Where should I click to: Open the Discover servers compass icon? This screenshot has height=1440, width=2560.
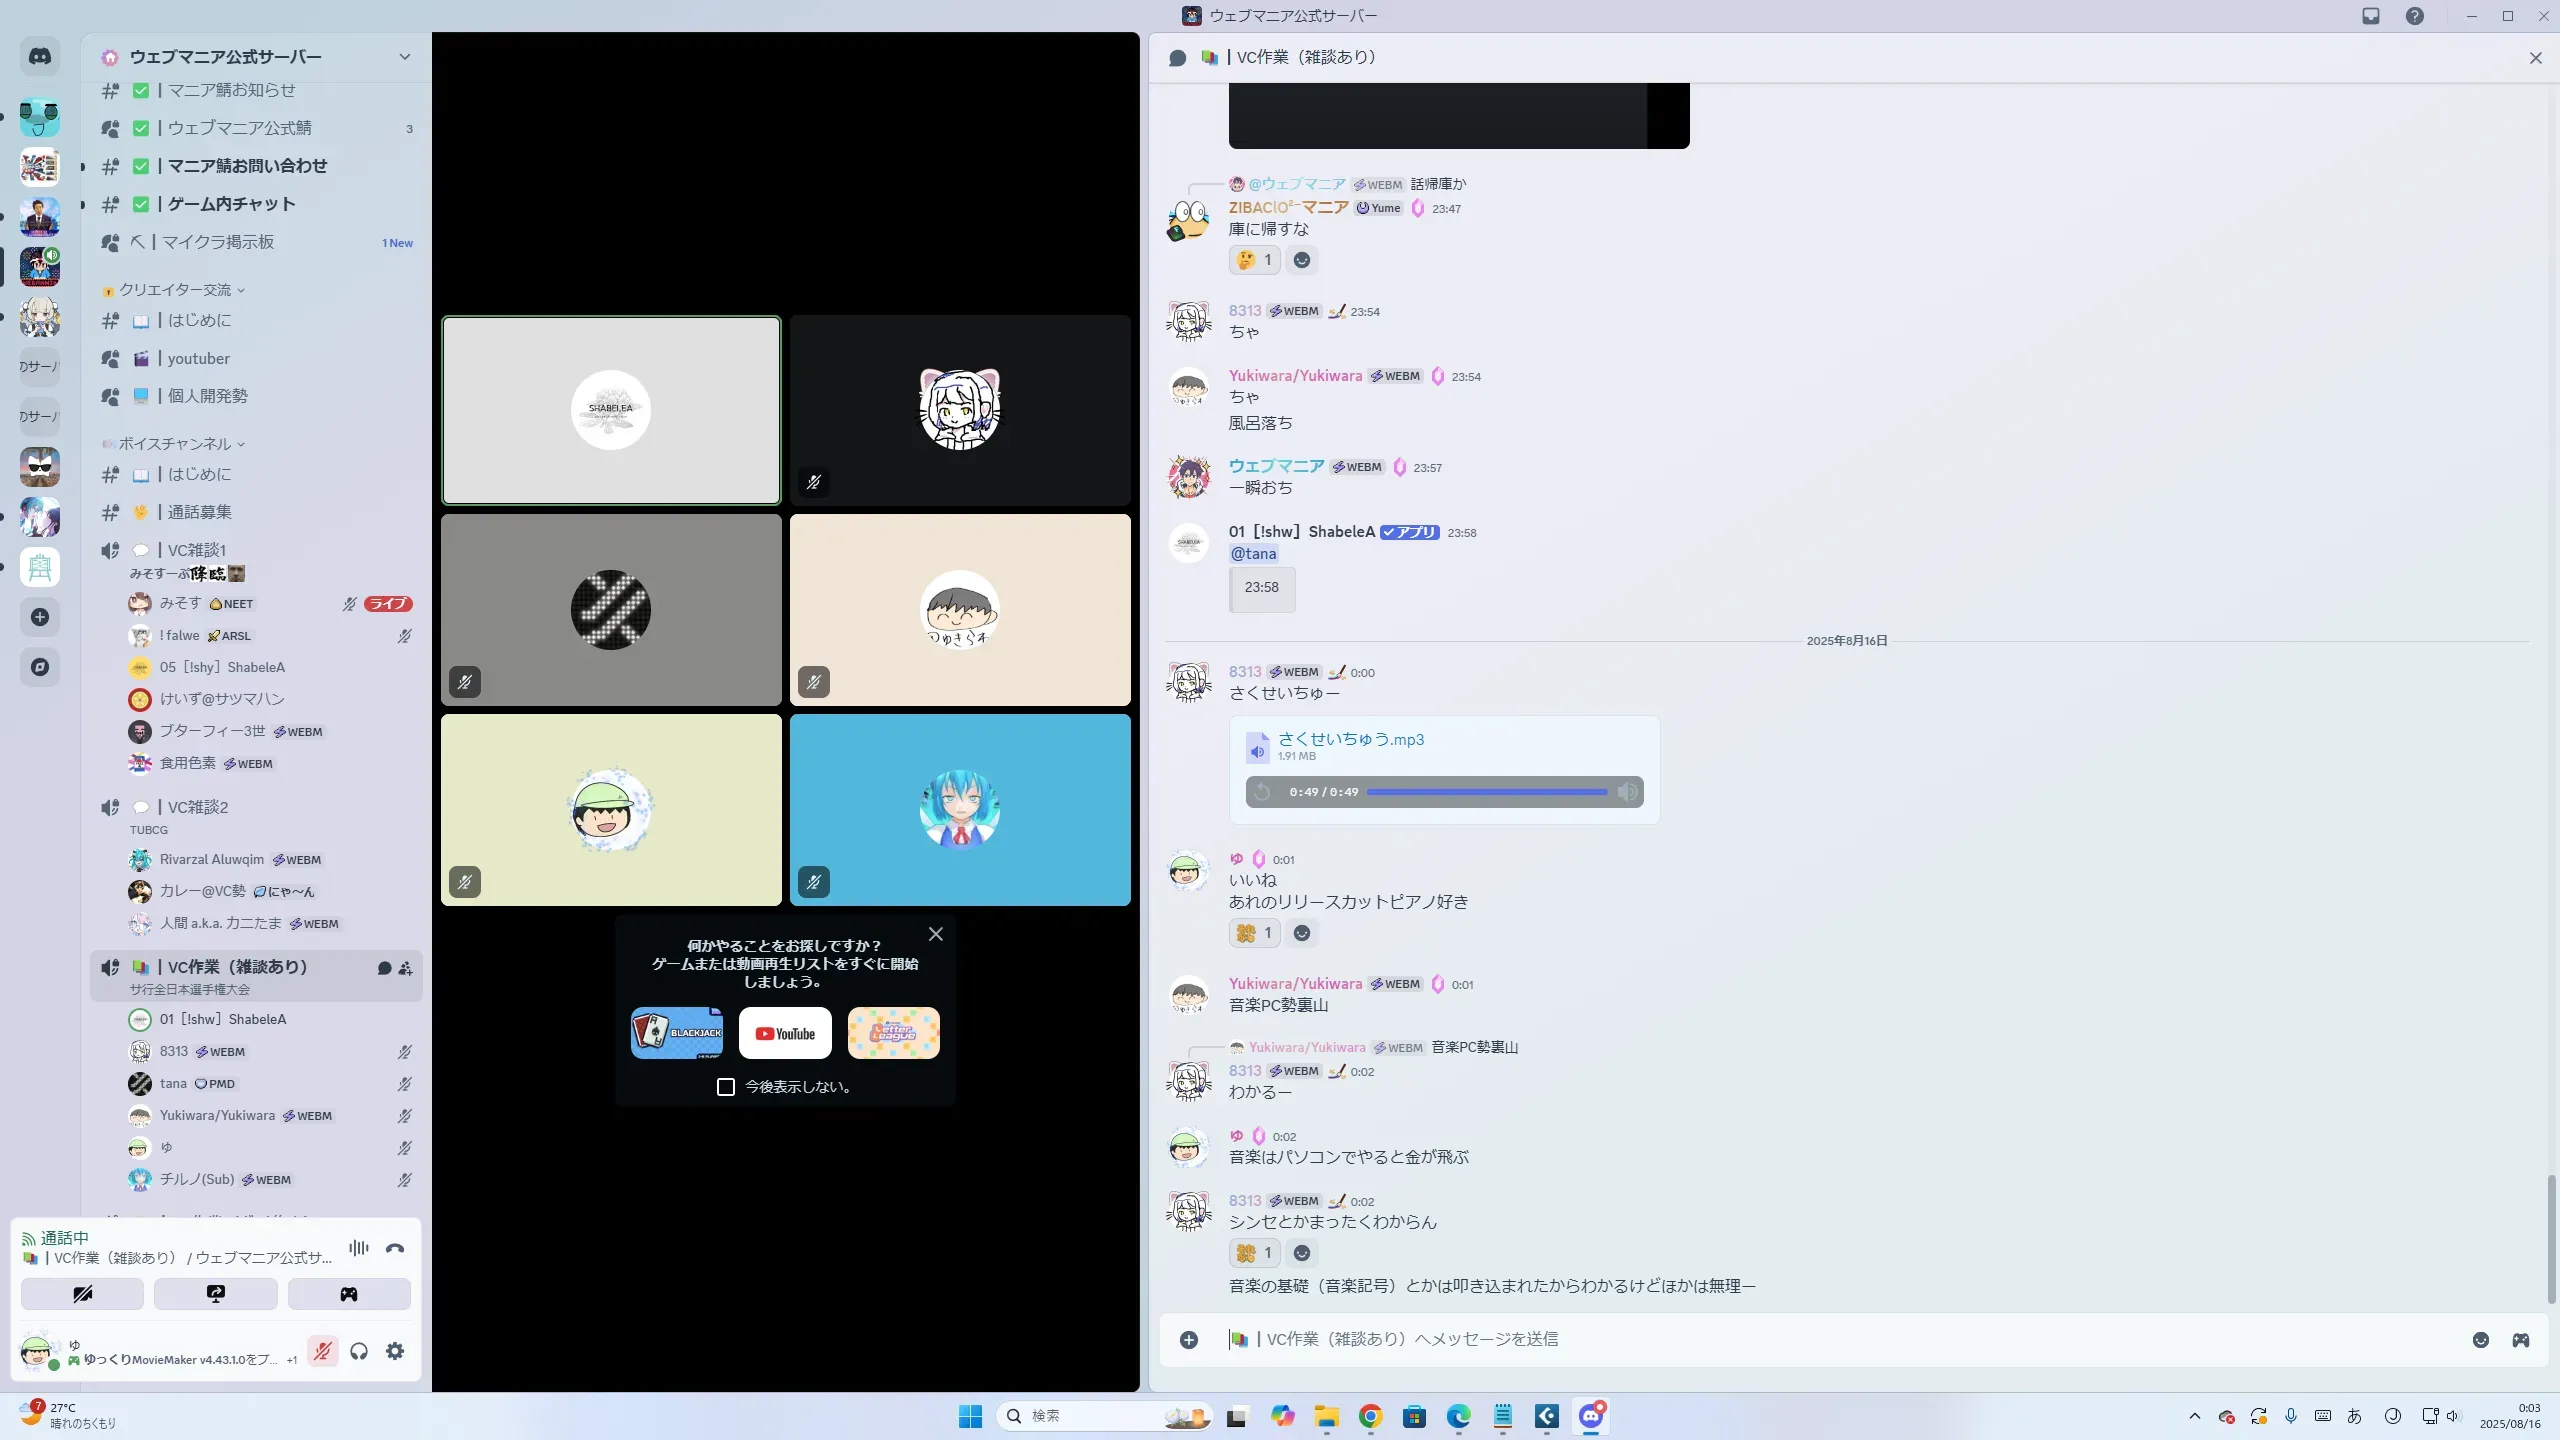(40, 667)
